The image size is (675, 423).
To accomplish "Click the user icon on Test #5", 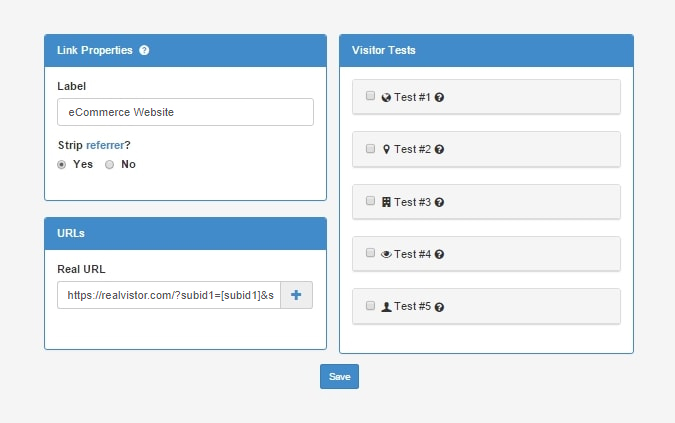I will click(386, 307).
